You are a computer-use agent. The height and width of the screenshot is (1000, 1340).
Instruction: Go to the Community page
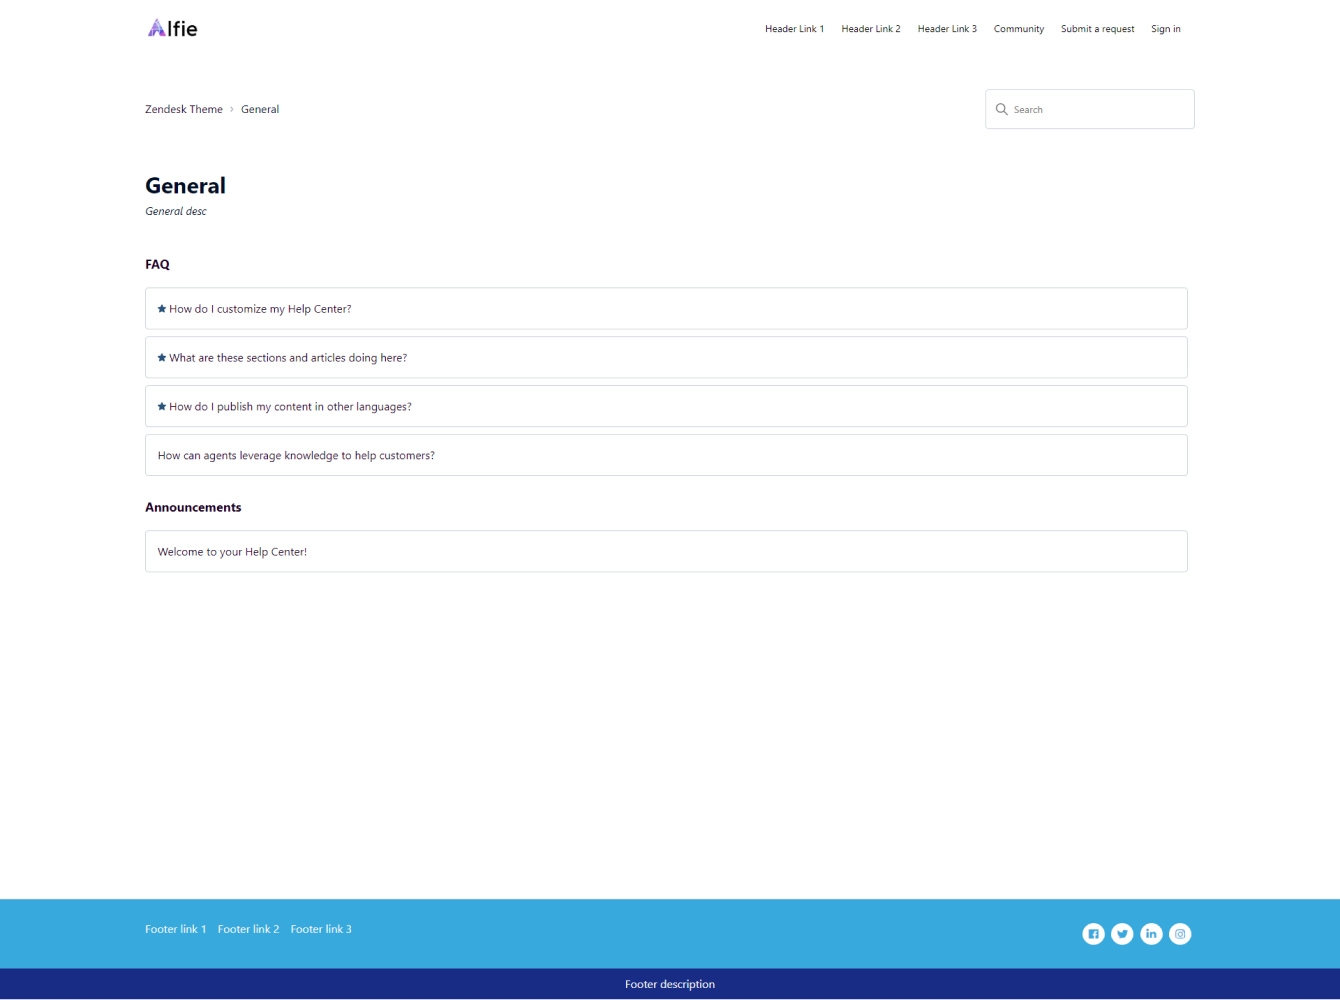pyautogui.click(x=1018, y=29)
